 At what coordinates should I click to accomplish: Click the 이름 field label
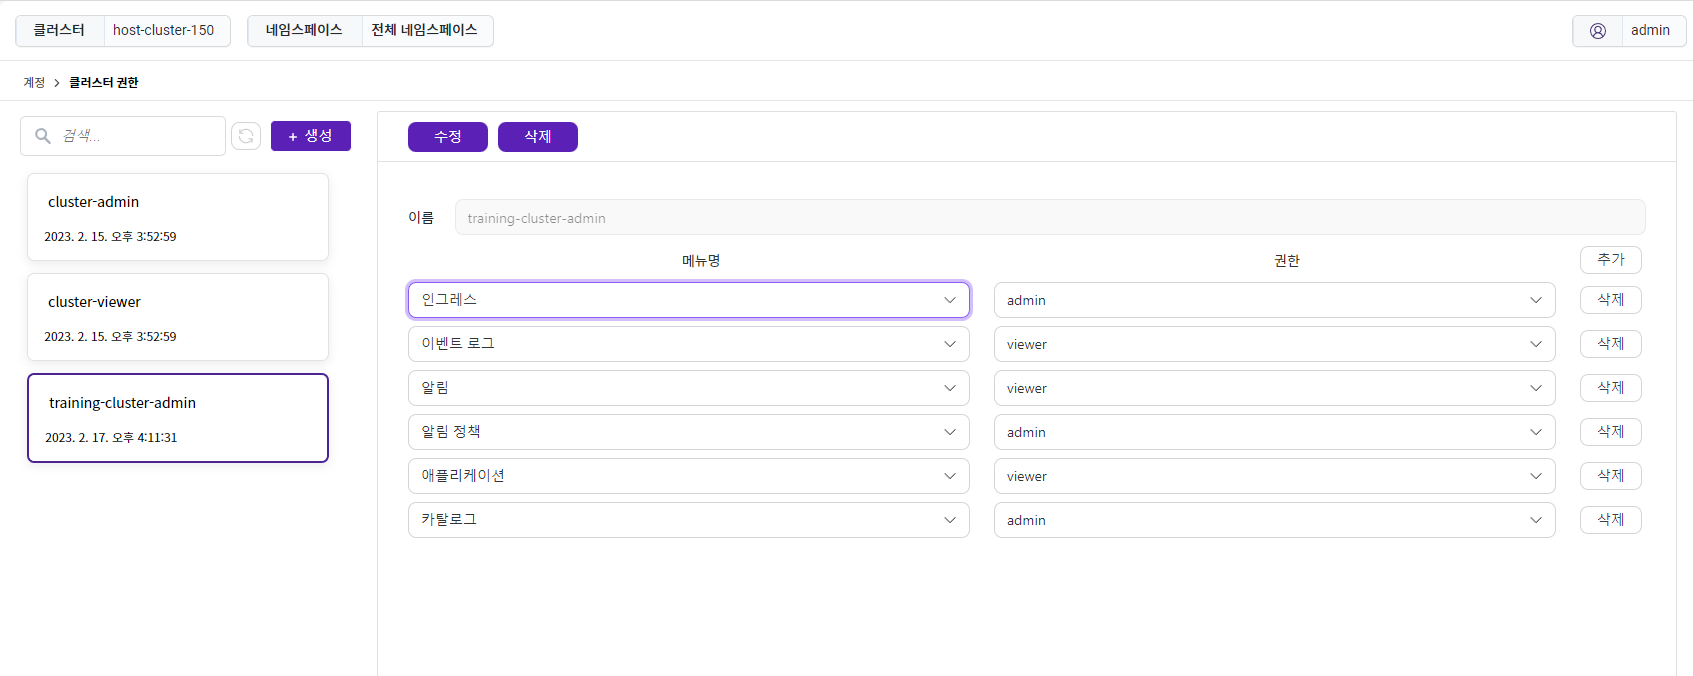[421, 218]
